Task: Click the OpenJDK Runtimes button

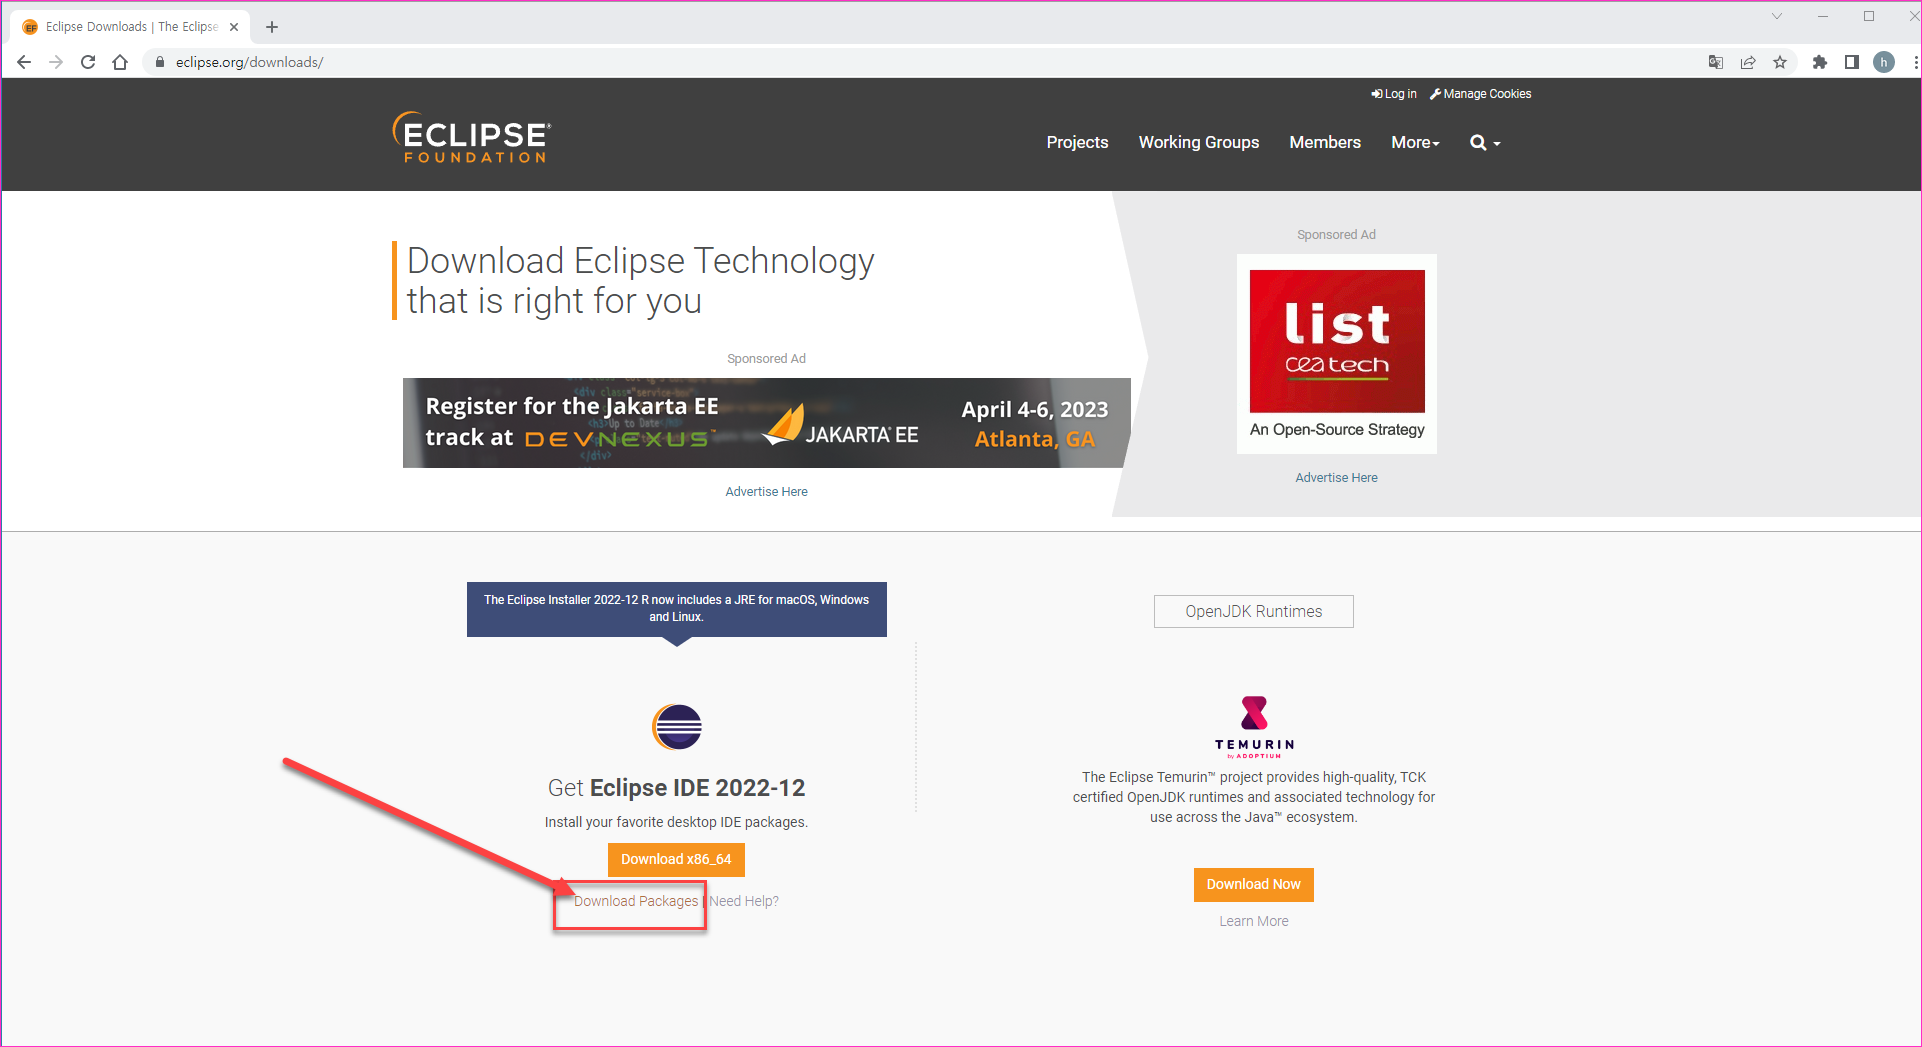Action: pos(1254,612)
